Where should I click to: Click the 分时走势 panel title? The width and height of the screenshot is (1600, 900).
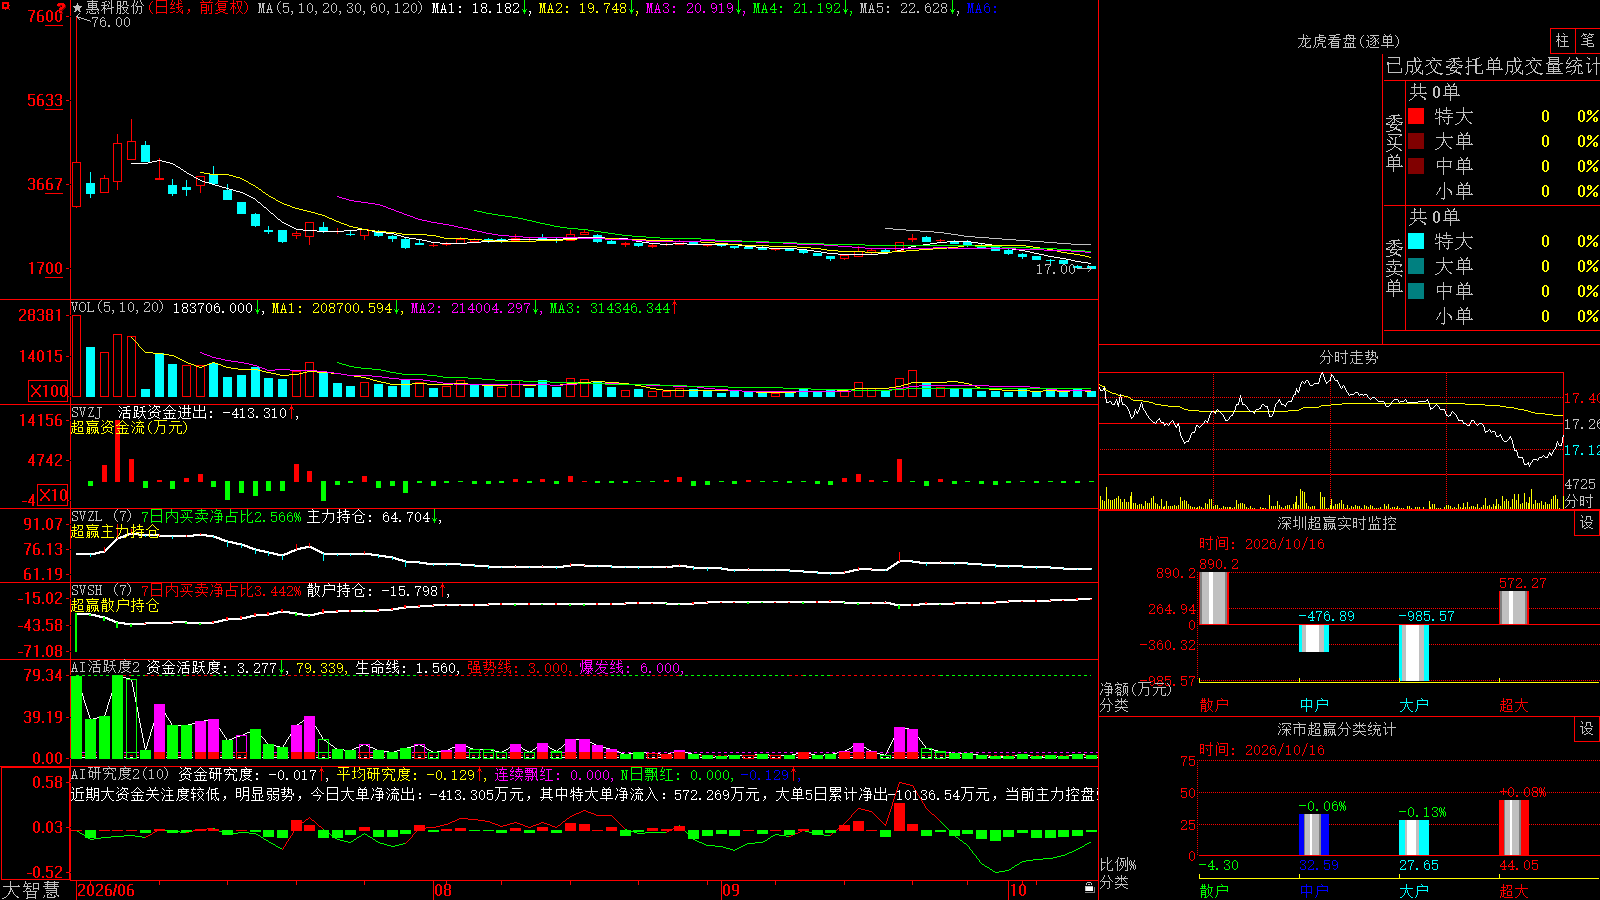(x=1348, y=357)
